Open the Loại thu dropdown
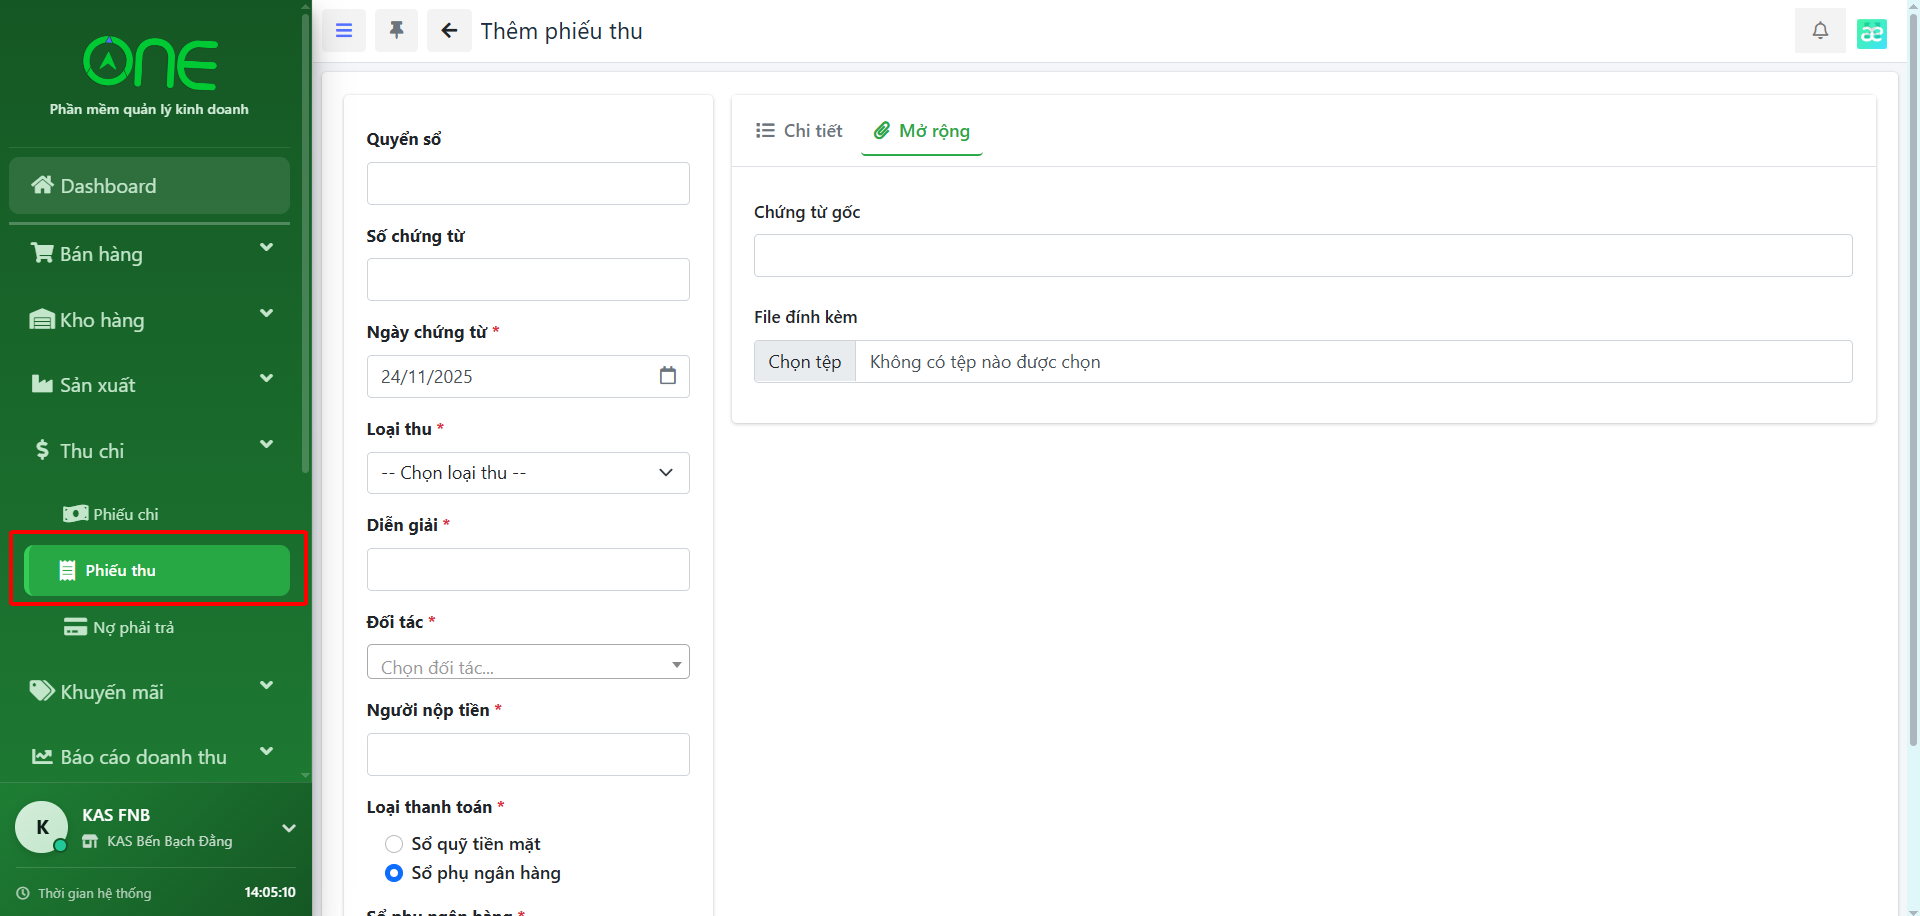The image size is (1920, 916). 528,473
